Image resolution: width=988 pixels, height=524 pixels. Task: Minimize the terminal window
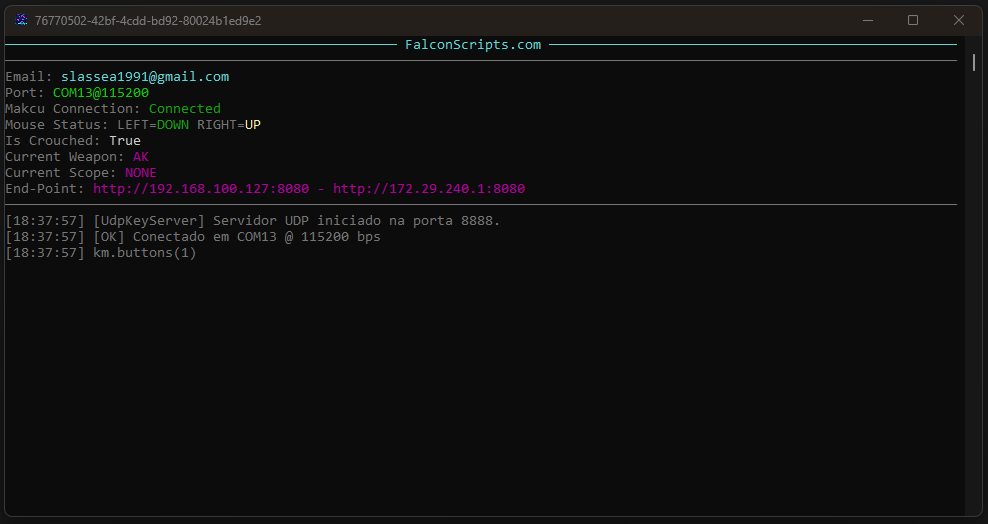click(x=868, y=20)
